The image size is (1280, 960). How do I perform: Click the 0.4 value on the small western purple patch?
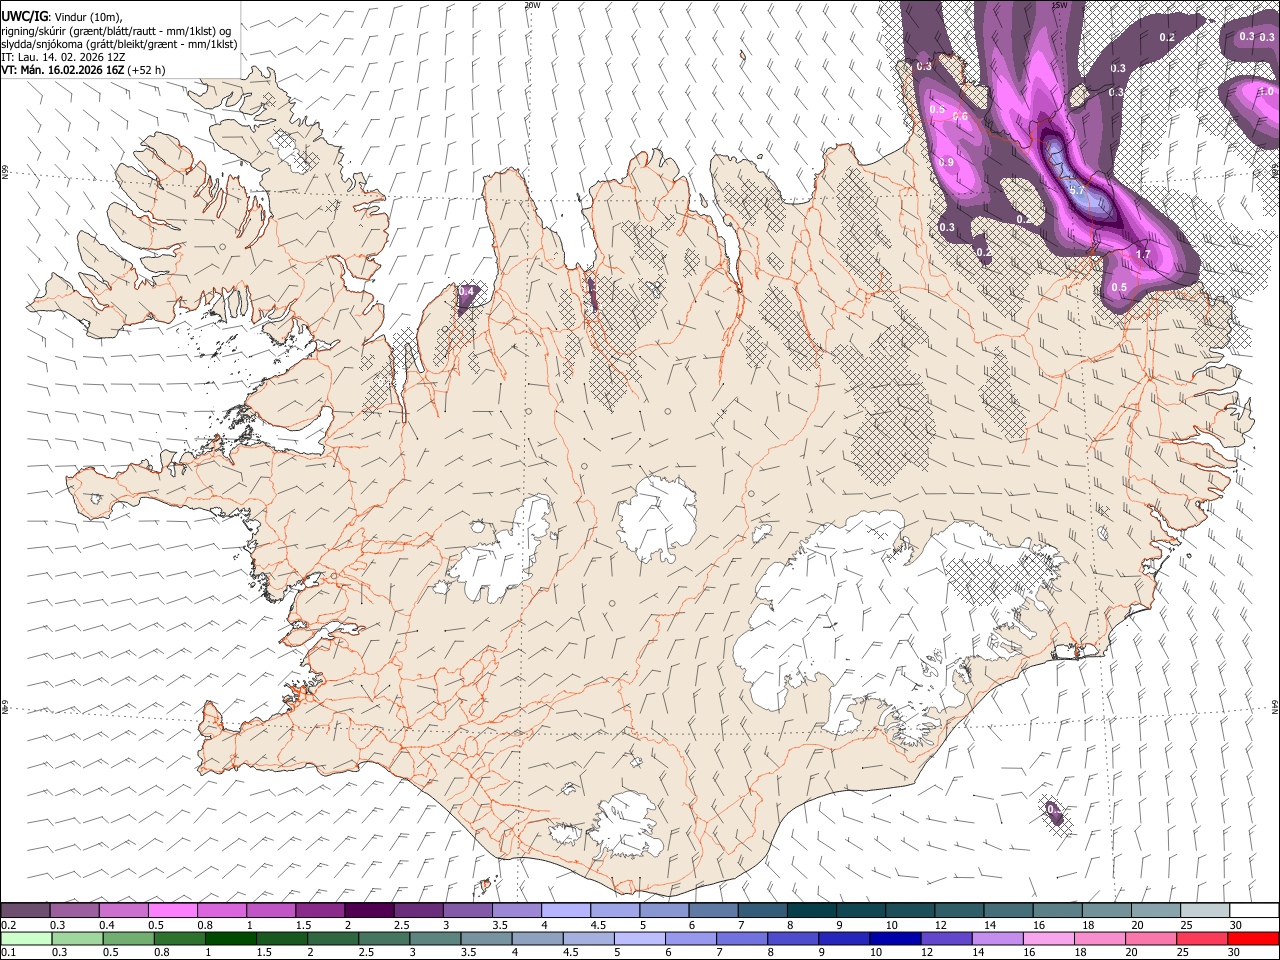(467, 292)
